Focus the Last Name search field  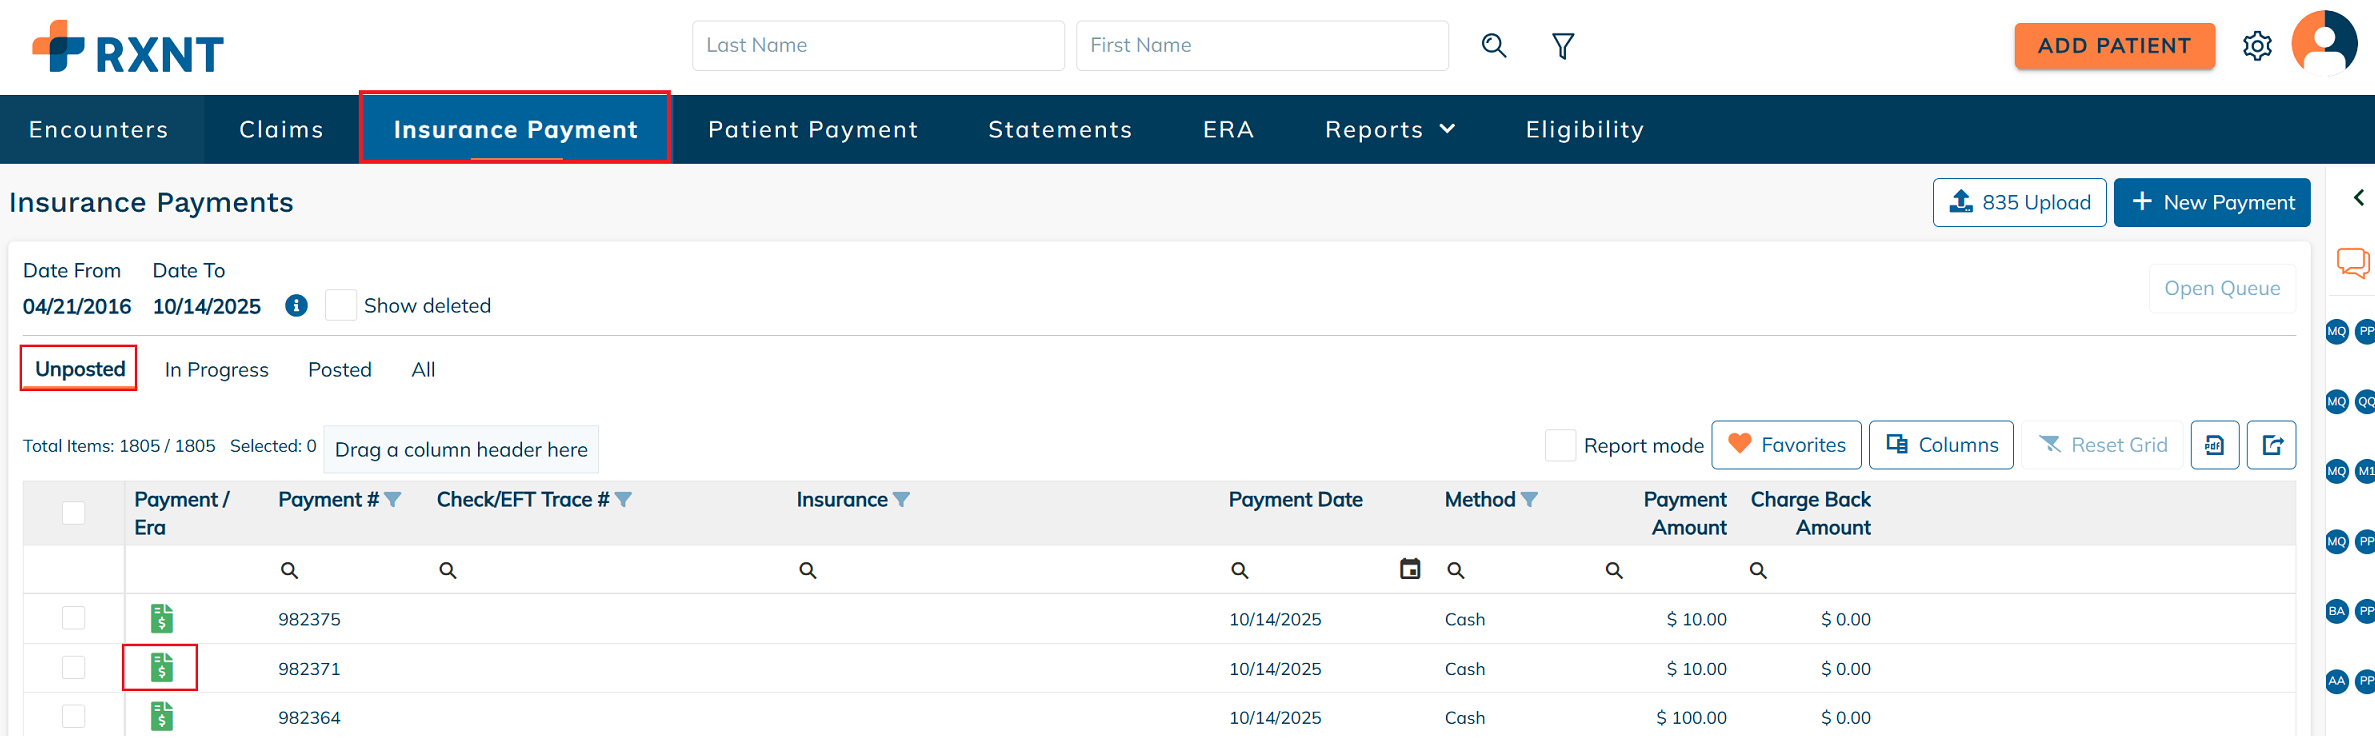click(877, 46)
